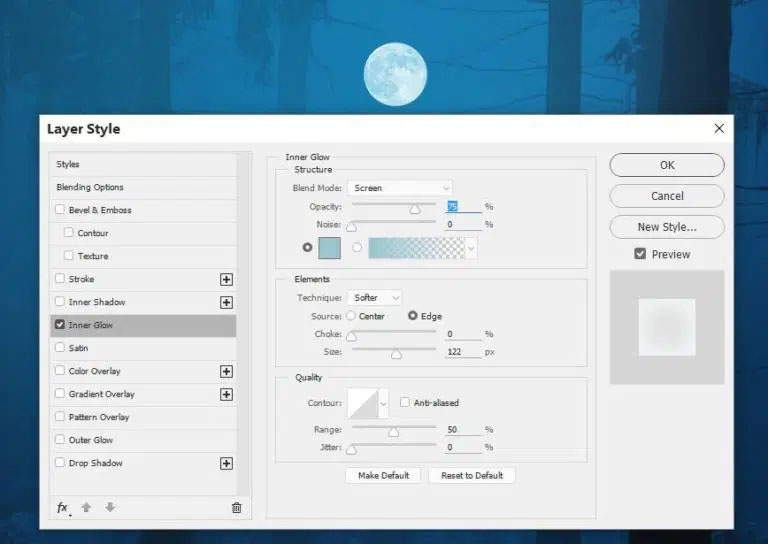This screenshot has width=768, height=544.
Task: Click the fx add style icon
Action: point(63,508)
